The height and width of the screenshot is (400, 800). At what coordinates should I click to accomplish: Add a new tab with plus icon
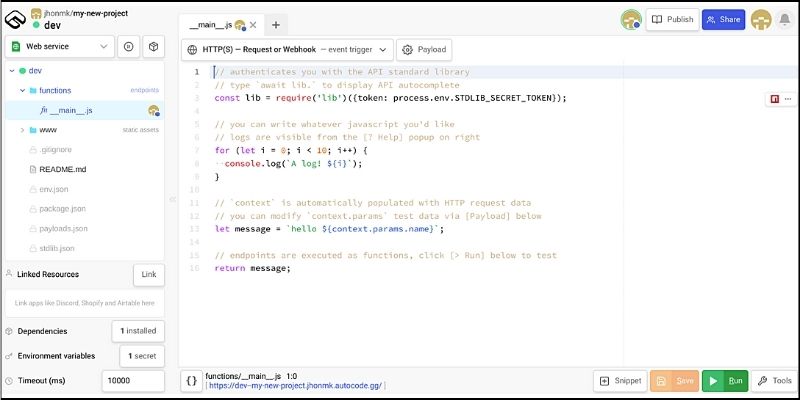(x=276, y=24)
